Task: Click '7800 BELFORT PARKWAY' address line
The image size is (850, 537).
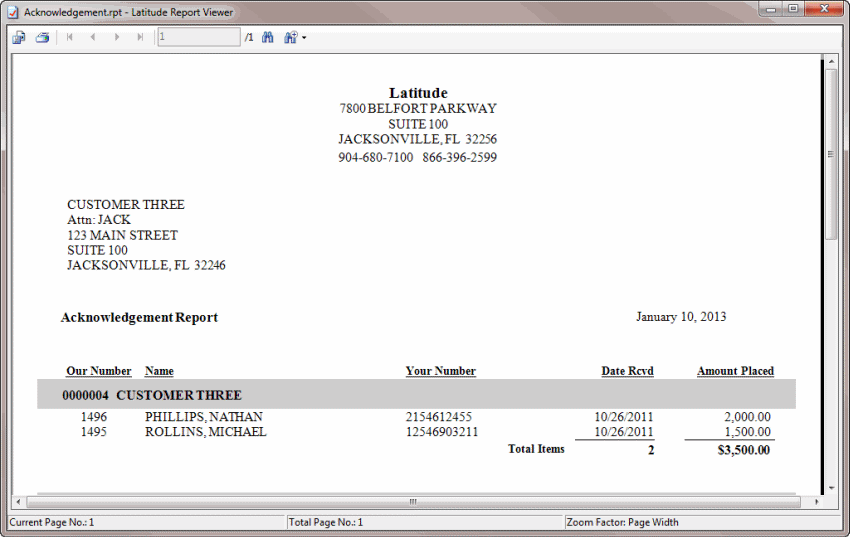Action: pyautogui.click(x=418, y=108)
